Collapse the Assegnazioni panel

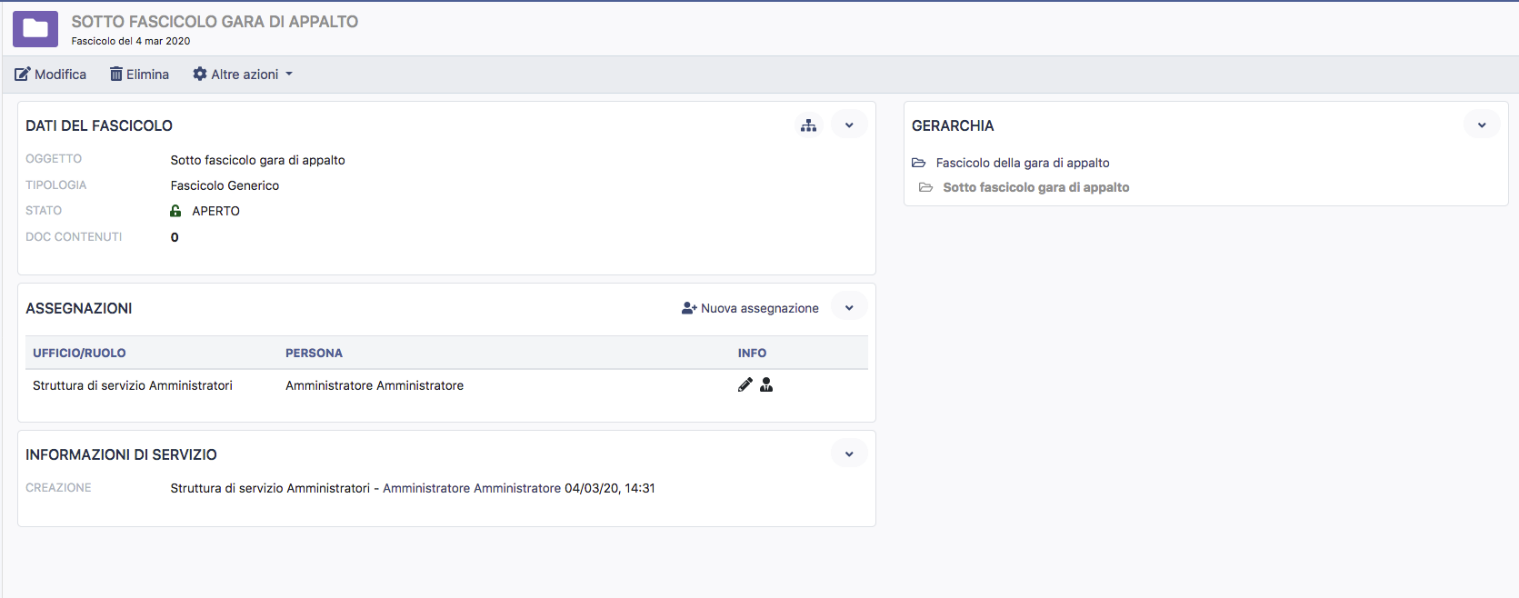pyautogui.click(x=849, y=308)
